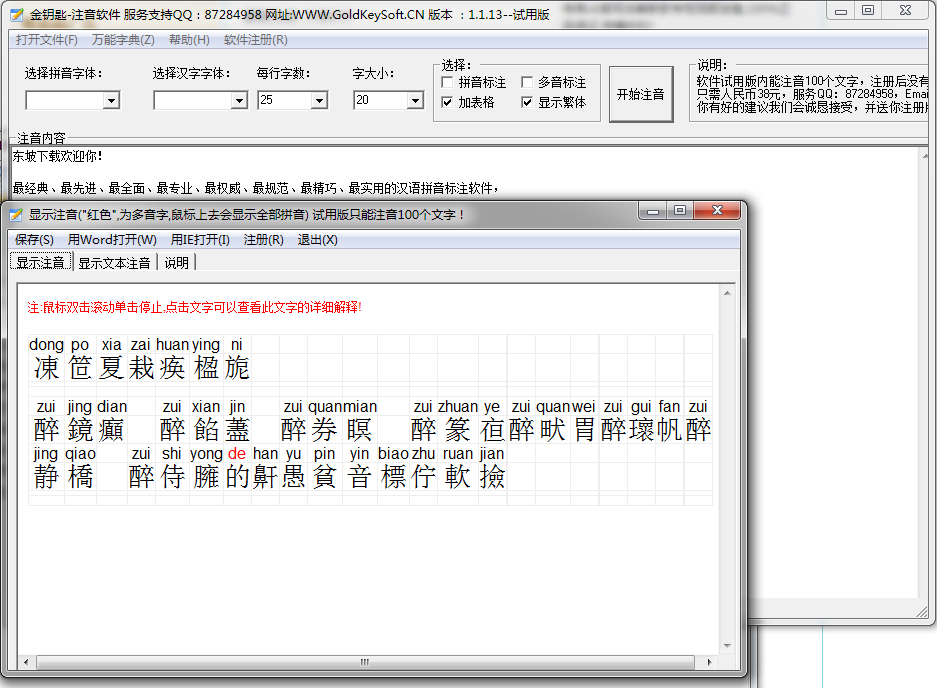Click 用Word打开(W) in the annotation window menu
Image resolution: width=937 pixels, height=688 pixels.
110,241
